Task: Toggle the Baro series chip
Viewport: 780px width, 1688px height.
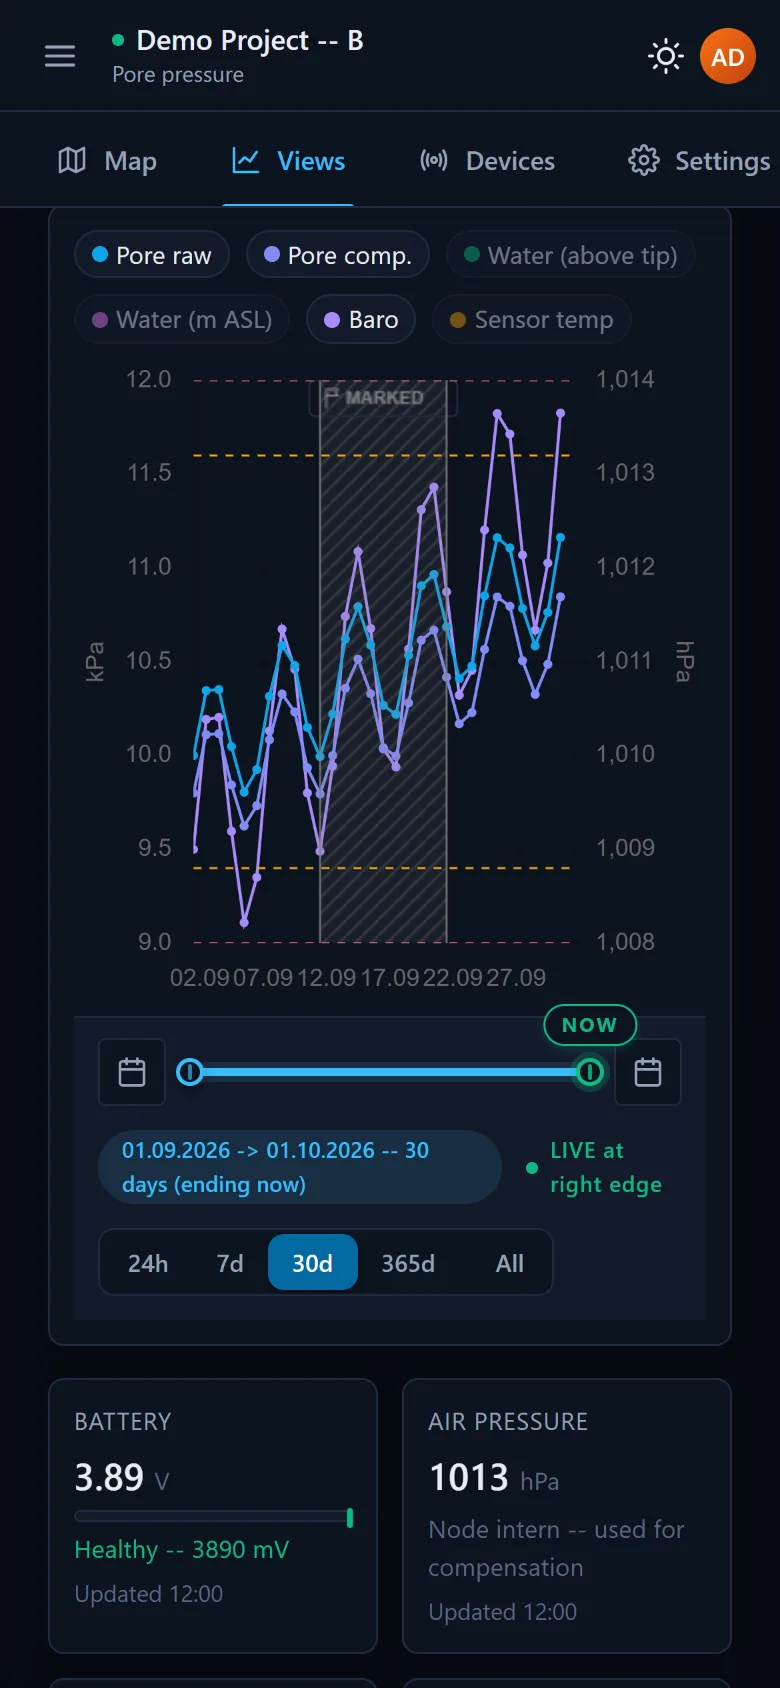Action: [x=361, y=319]
